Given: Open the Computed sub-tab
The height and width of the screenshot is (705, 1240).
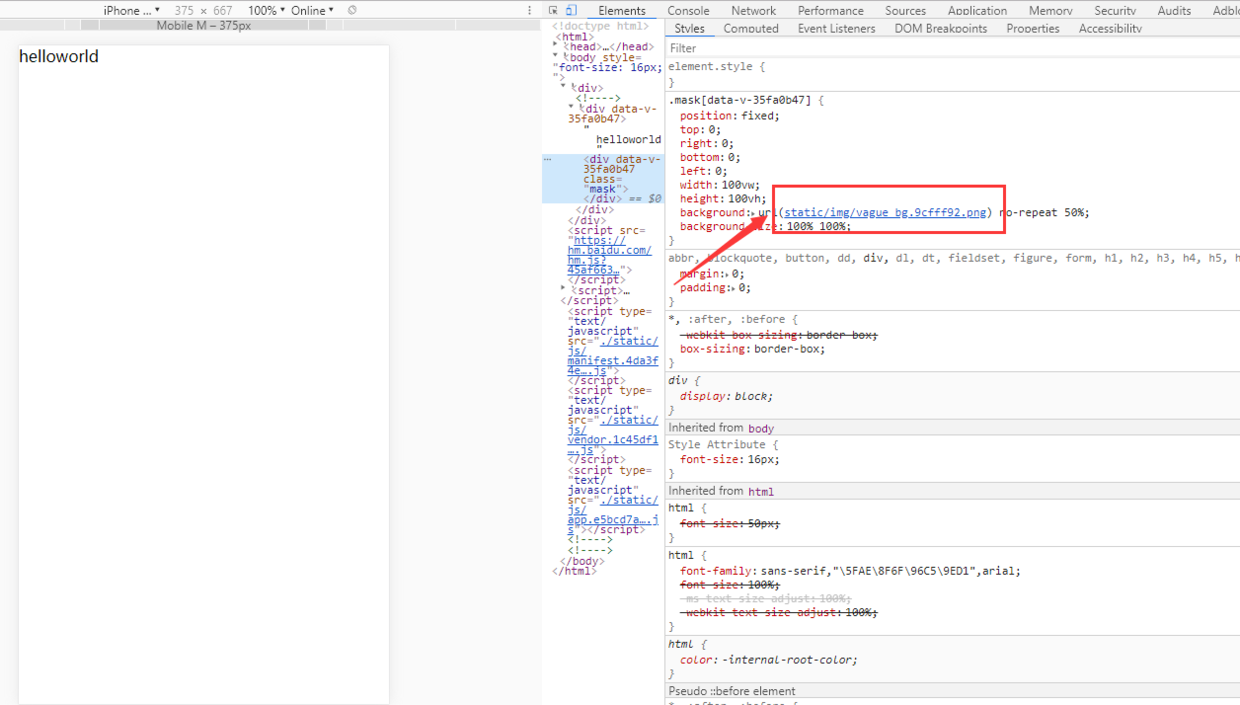Looking at the screenshot, I should coord(751,28).
